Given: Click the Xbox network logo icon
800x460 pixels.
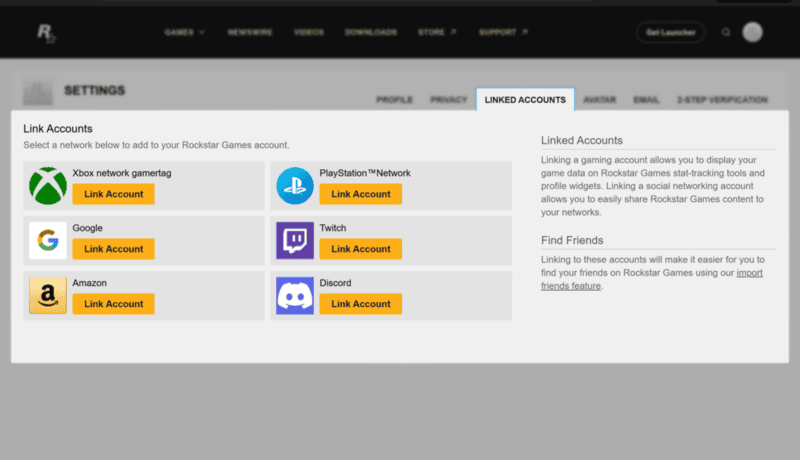Looking at the screenshot, I should click(47, 186).
